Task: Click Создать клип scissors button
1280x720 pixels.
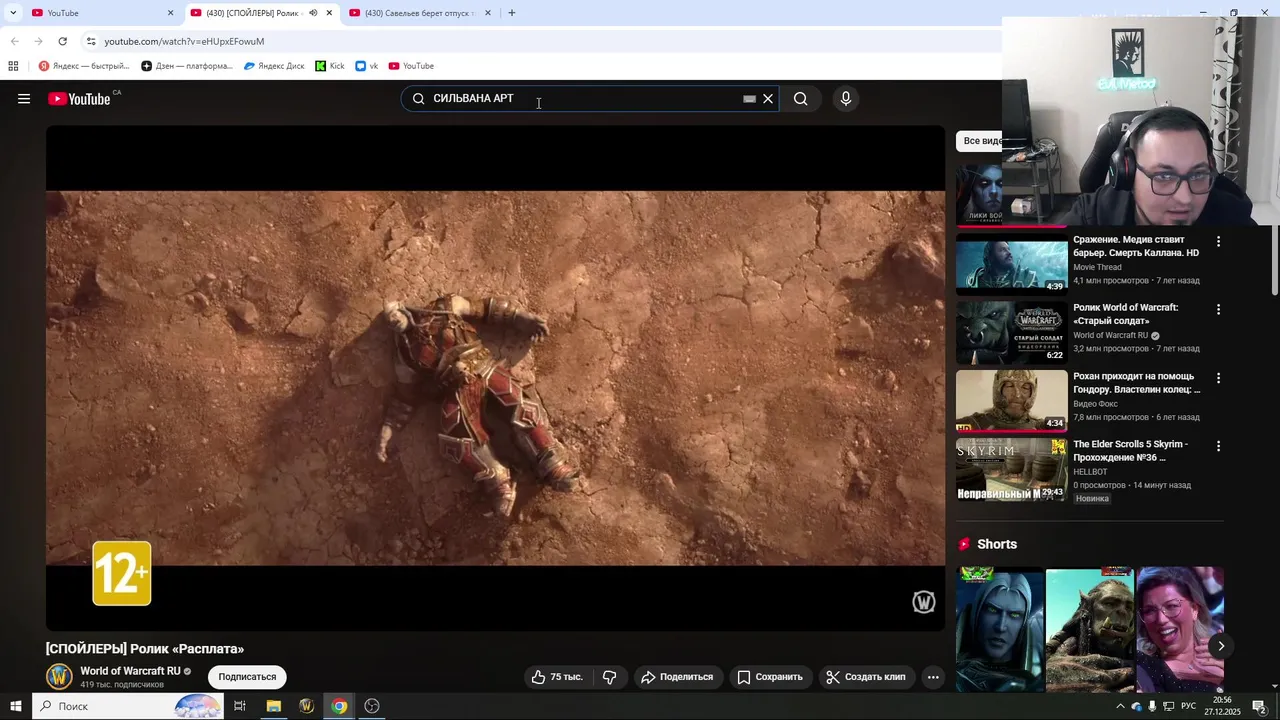Action: pos(865,677)
